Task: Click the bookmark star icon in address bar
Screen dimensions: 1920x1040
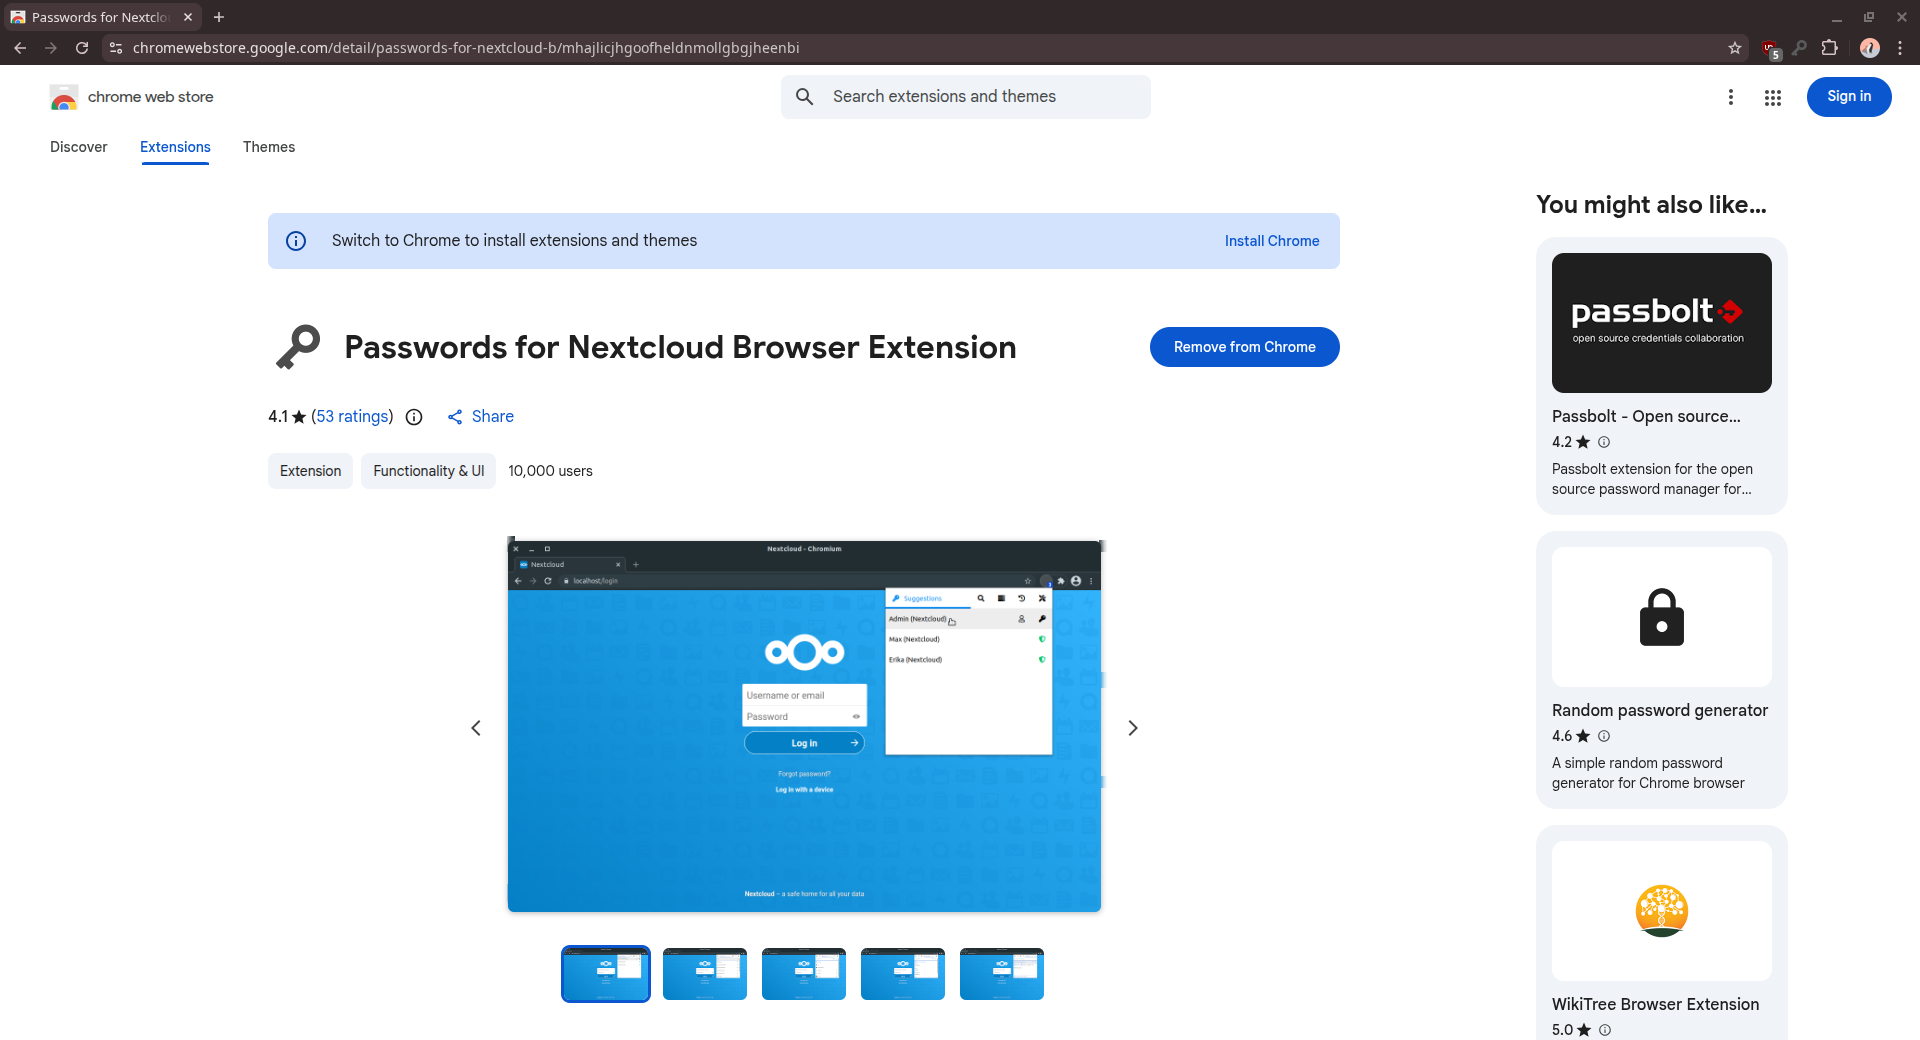Action: (1735, 48)
